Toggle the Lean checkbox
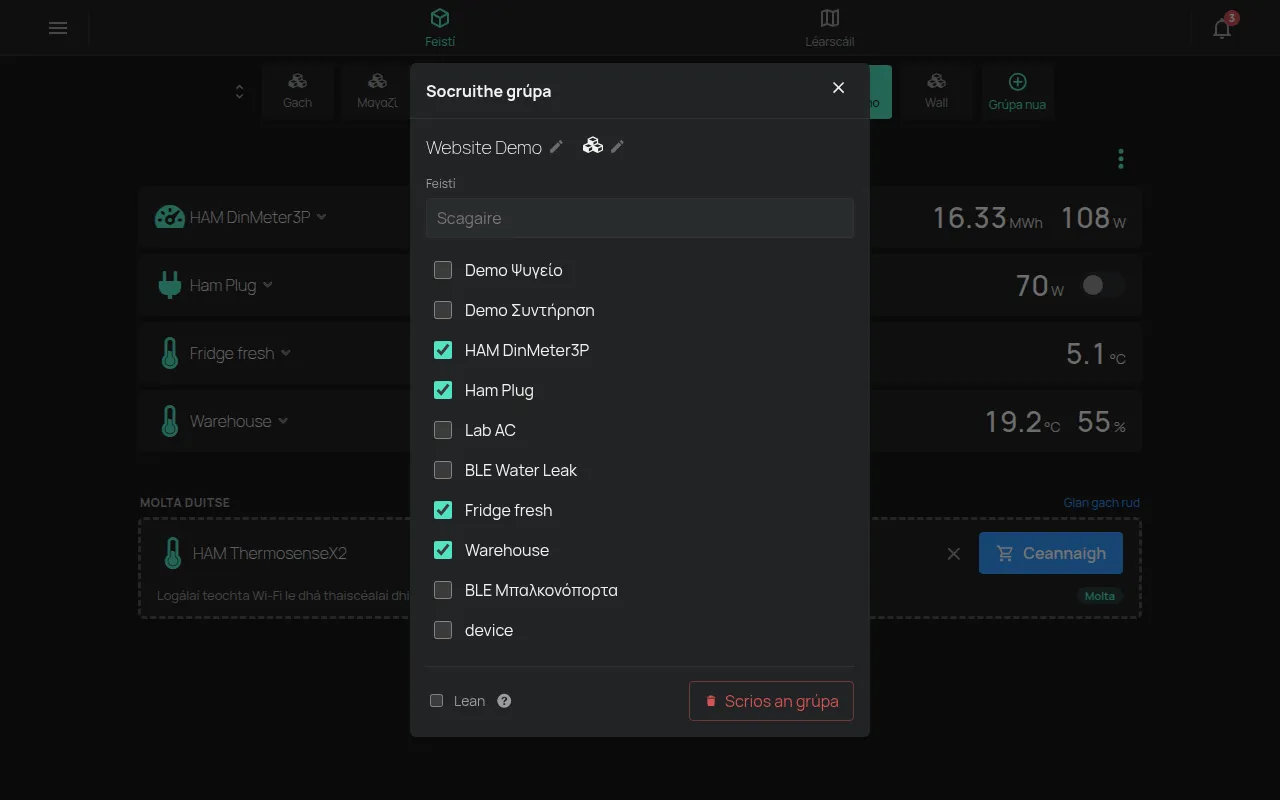Screen dimensions: 1280x800 tap(437, 701)
